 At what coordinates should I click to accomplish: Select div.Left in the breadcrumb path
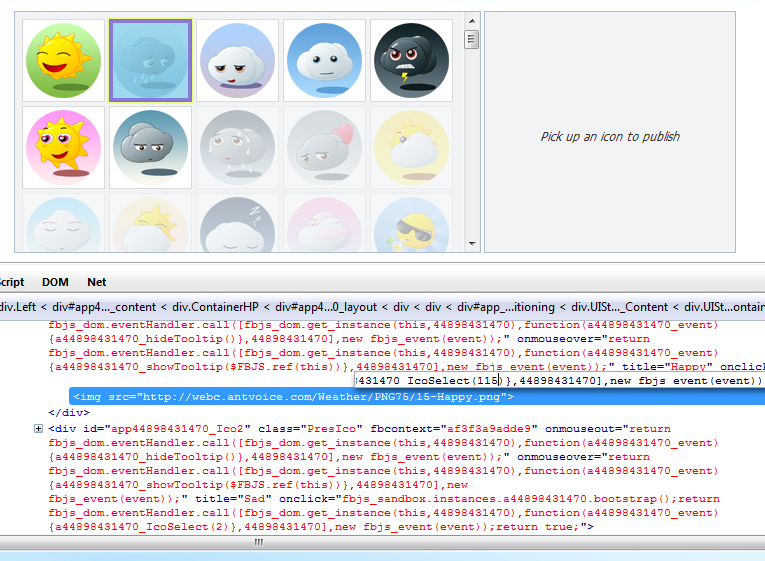pos(18,307)
